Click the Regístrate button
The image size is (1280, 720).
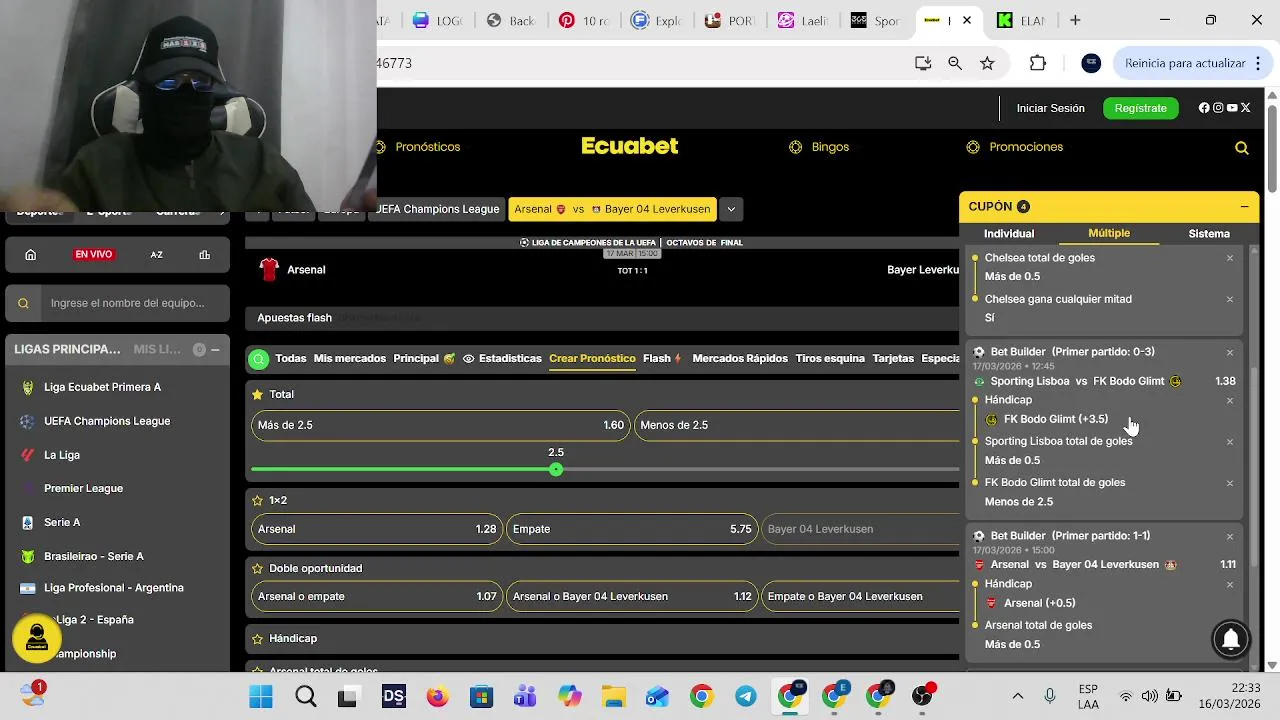[x=1140, y=108]
